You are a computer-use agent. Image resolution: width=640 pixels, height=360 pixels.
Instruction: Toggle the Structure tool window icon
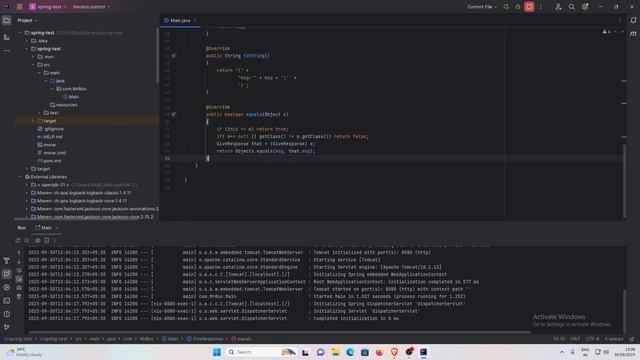[x=7, y=37]
